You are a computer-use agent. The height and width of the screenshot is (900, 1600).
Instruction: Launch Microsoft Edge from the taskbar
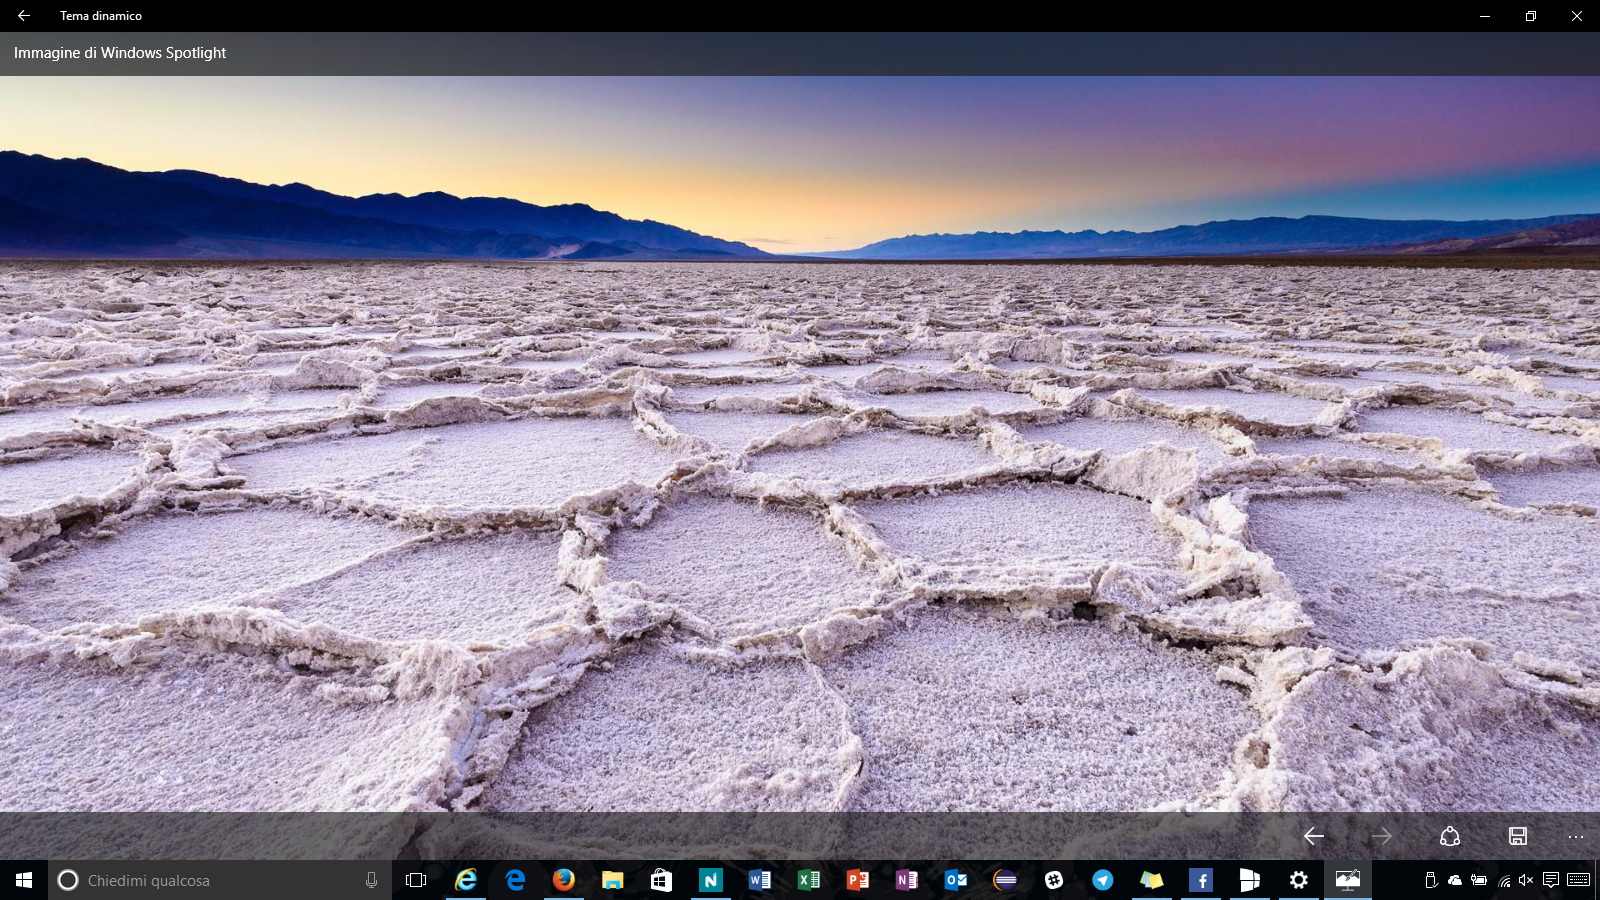point(515,880)
